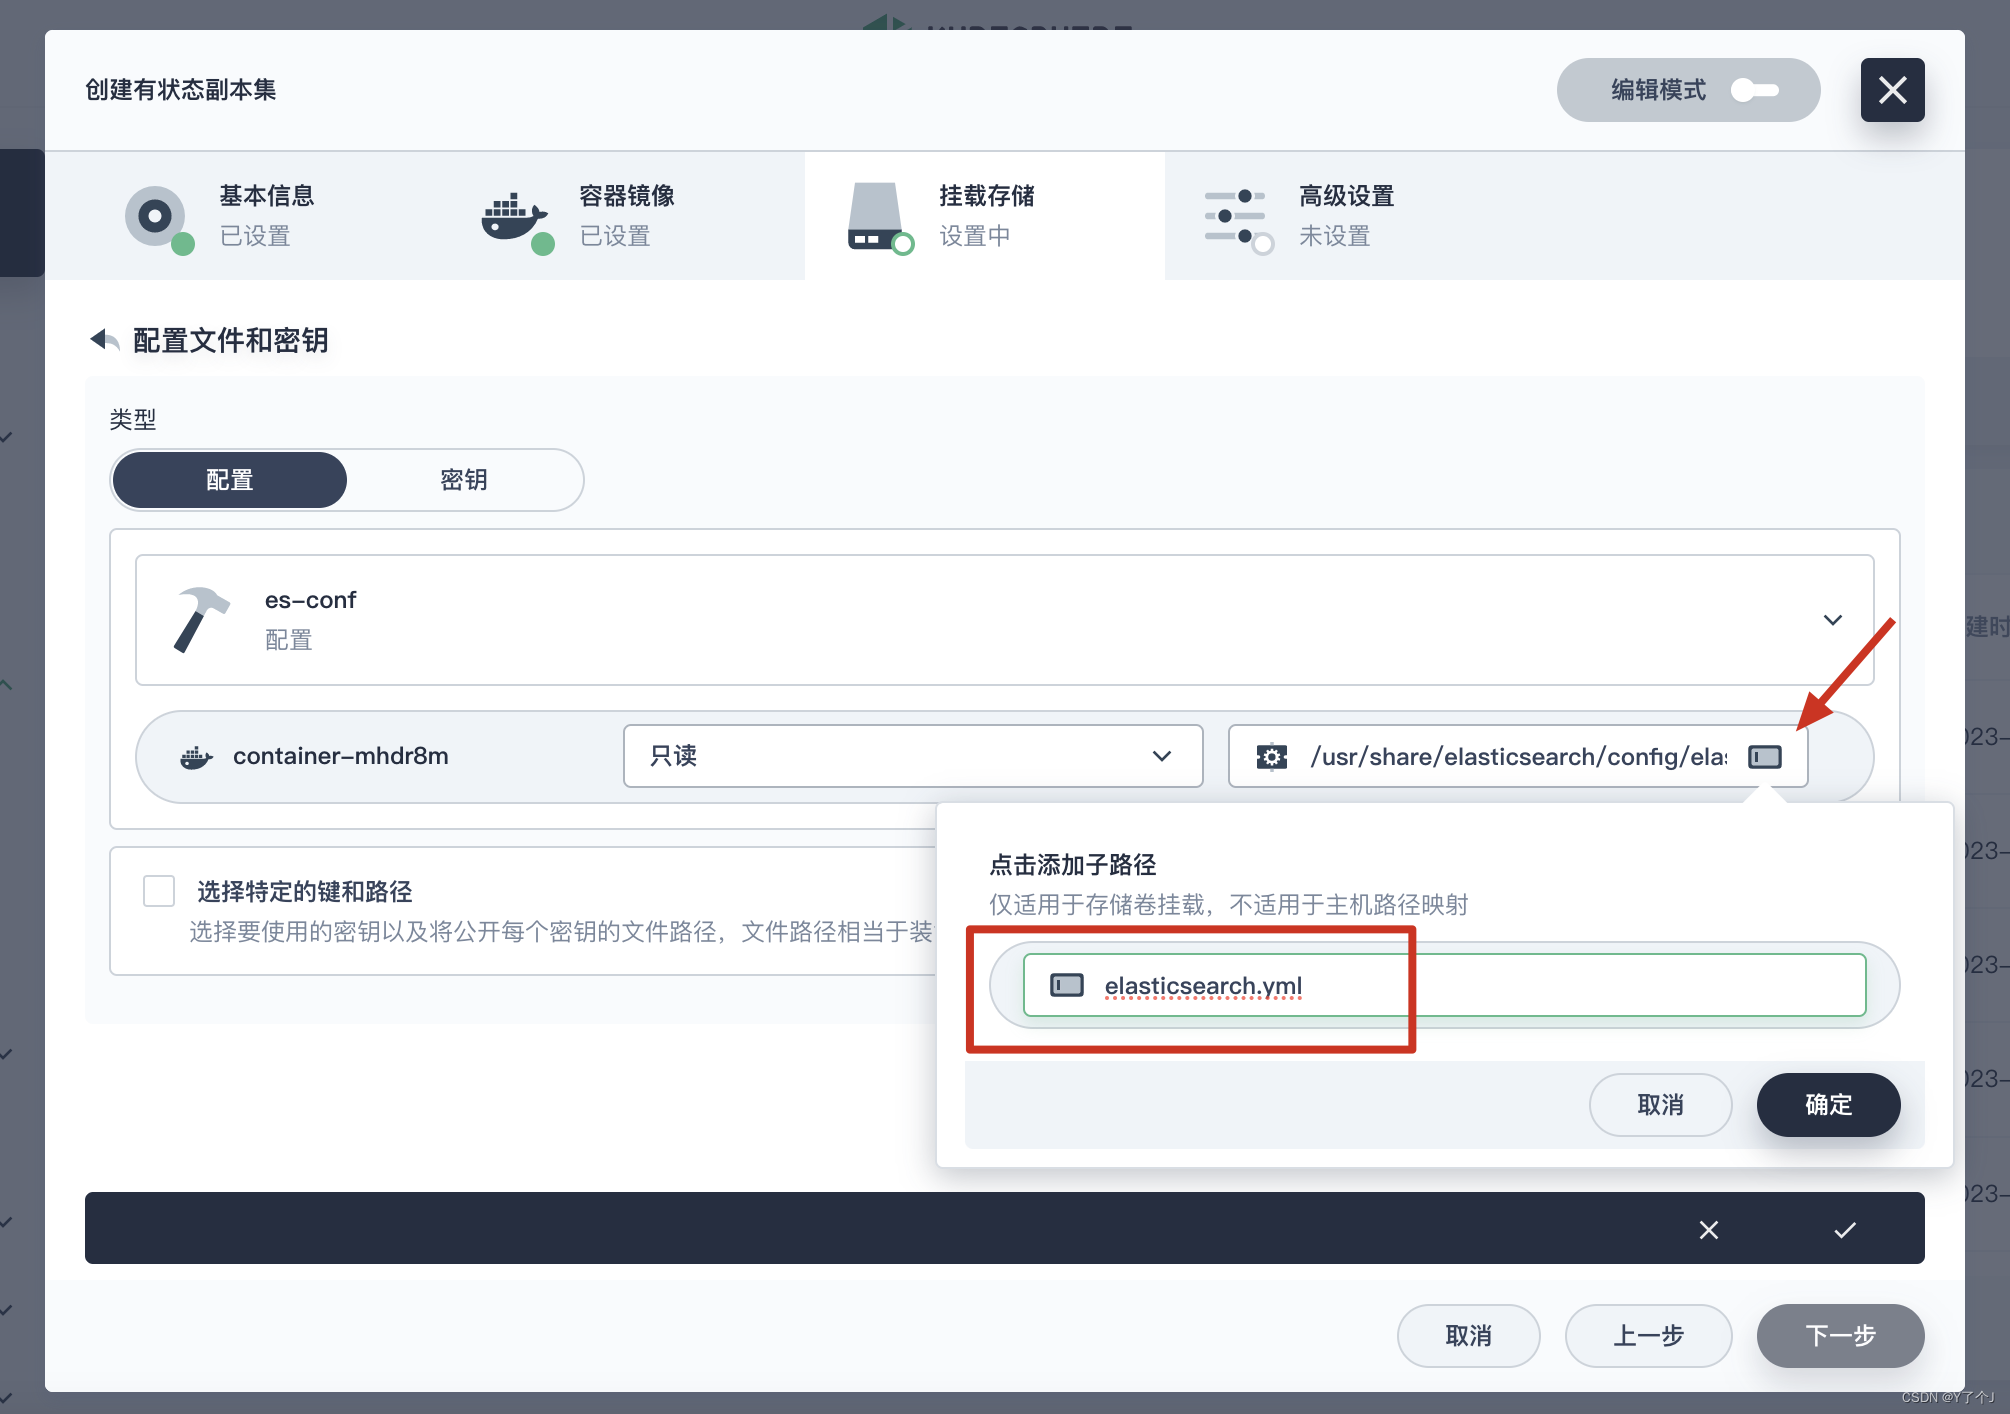Proceed with 下一步 button
The image size is (2010, 1414).
coord(1840,1336)
